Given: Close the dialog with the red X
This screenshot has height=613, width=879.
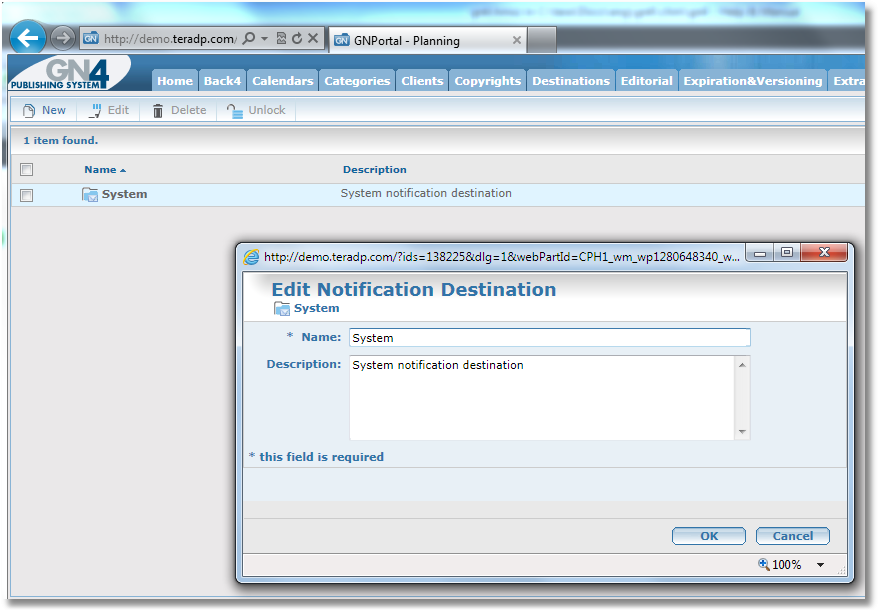Looking at the screenshot, I should click(824, 253).
